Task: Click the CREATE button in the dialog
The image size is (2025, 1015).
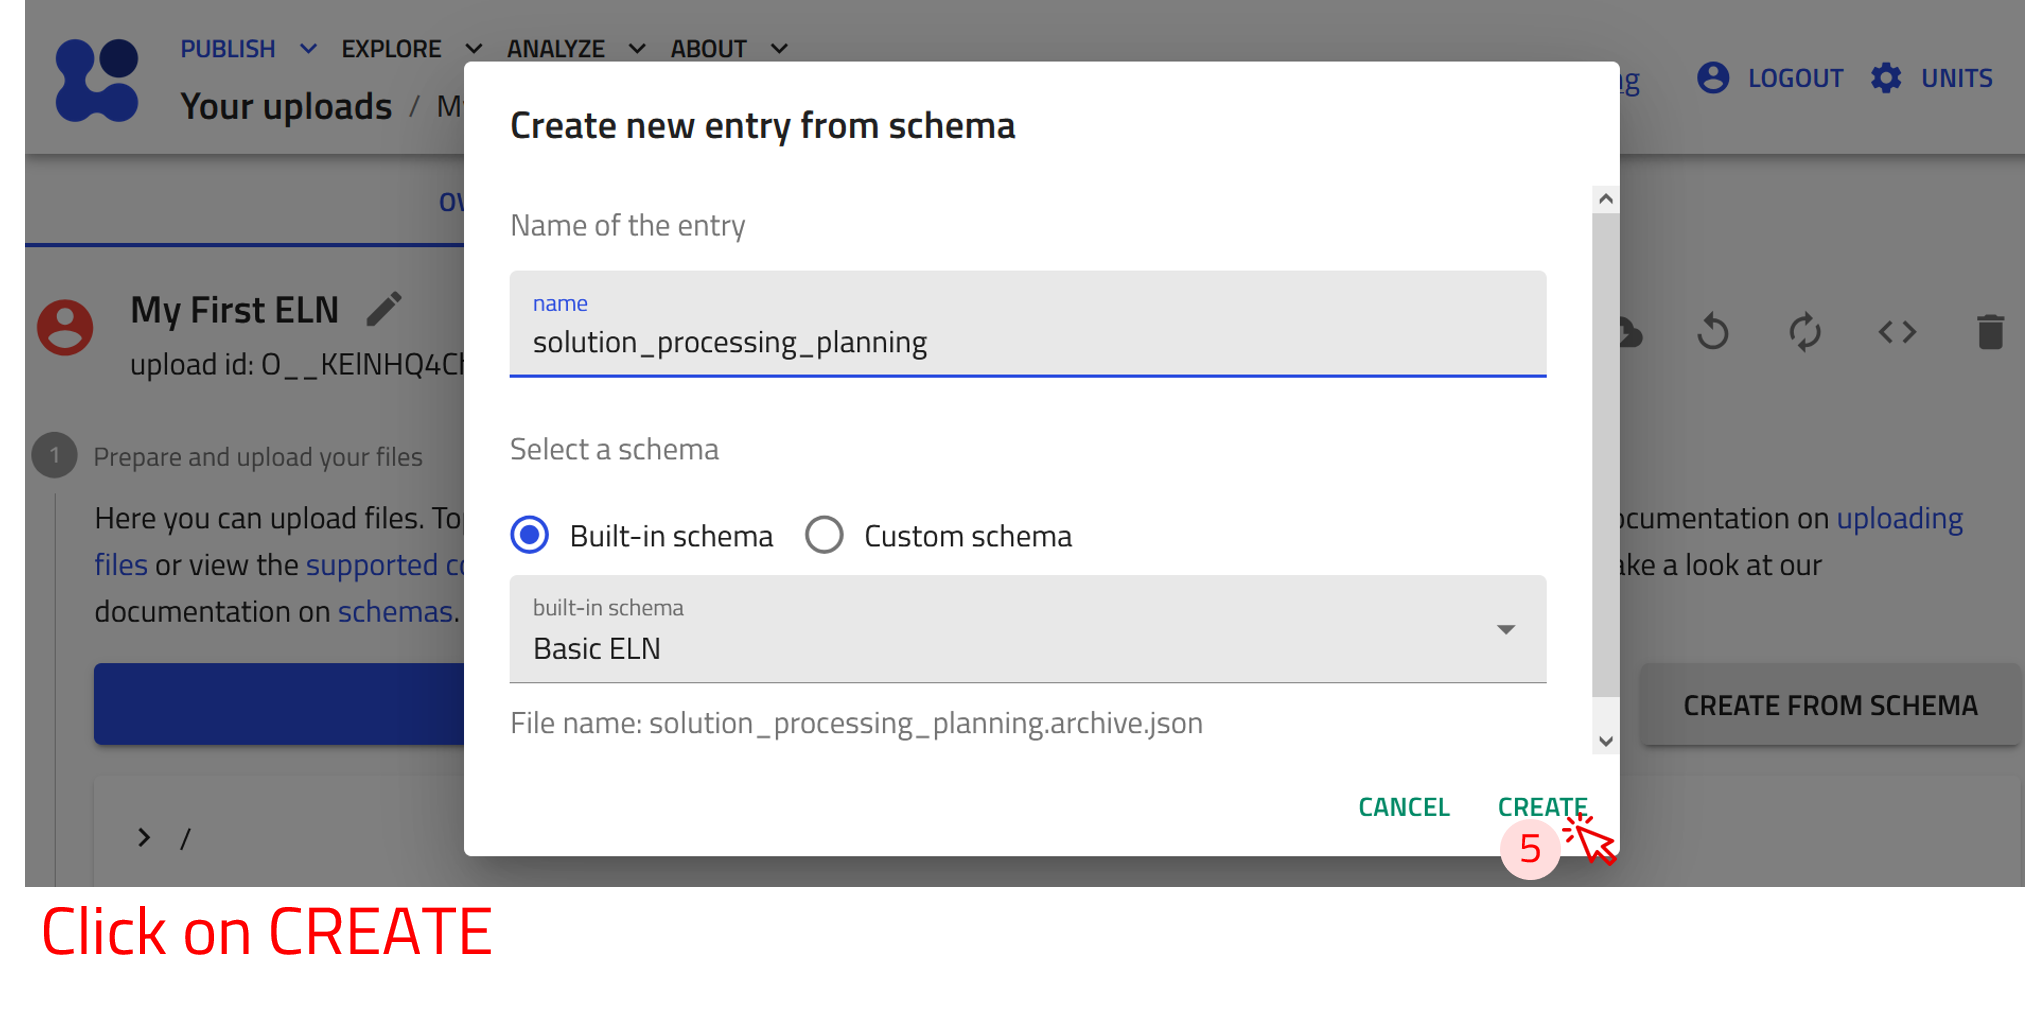Action: (x=1541, y=806)
